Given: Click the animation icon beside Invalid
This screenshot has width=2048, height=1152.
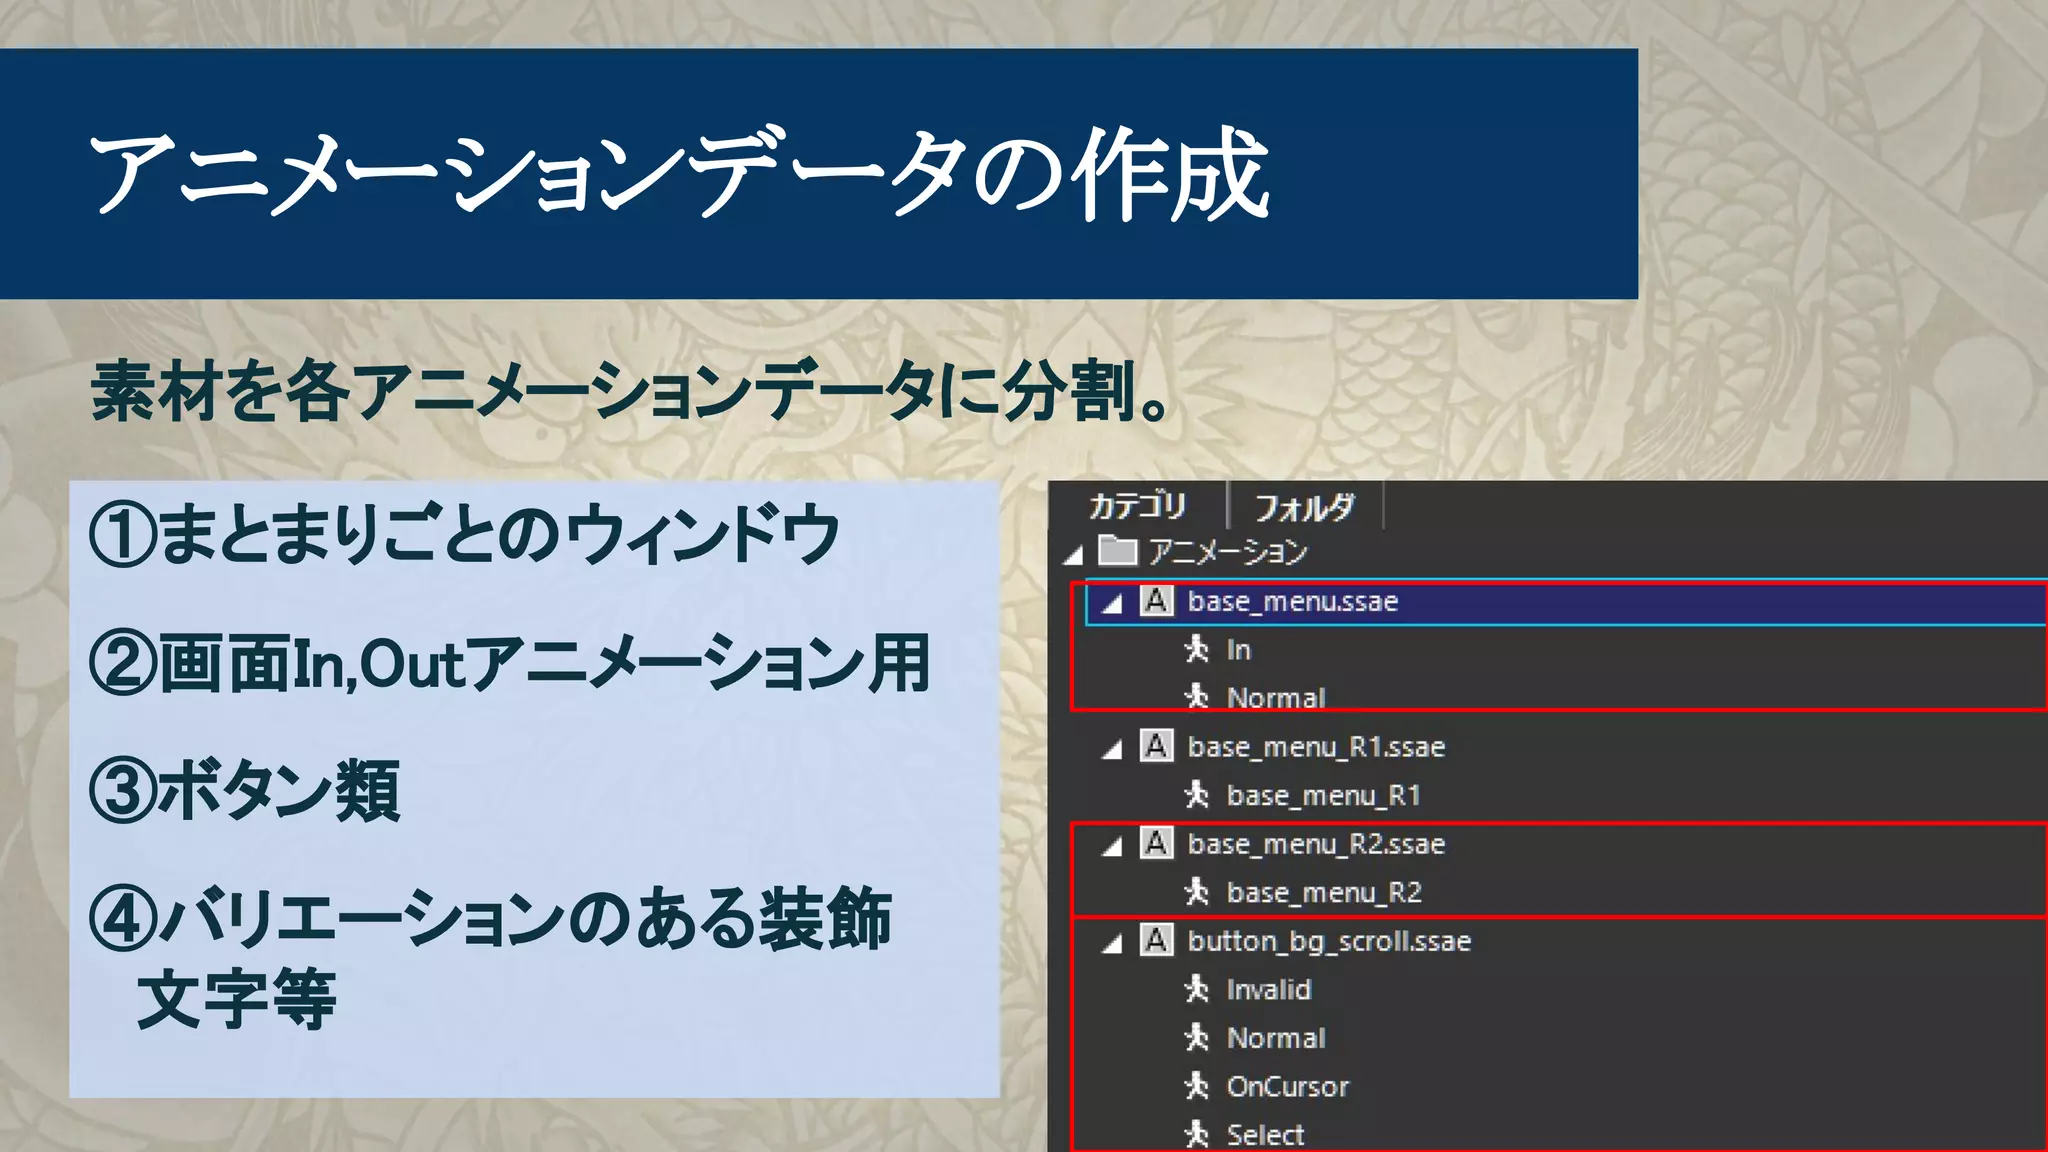Looking at the screenshot, I should point(1197,989).
